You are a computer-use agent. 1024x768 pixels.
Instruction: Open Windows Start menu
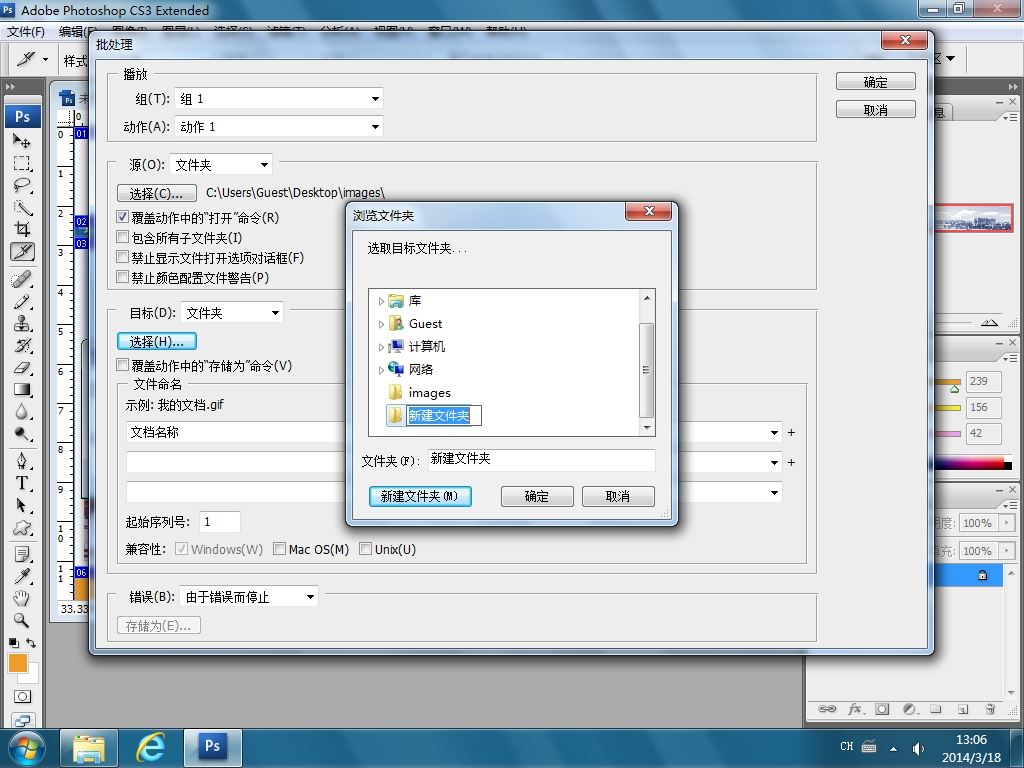click(26, 748)
